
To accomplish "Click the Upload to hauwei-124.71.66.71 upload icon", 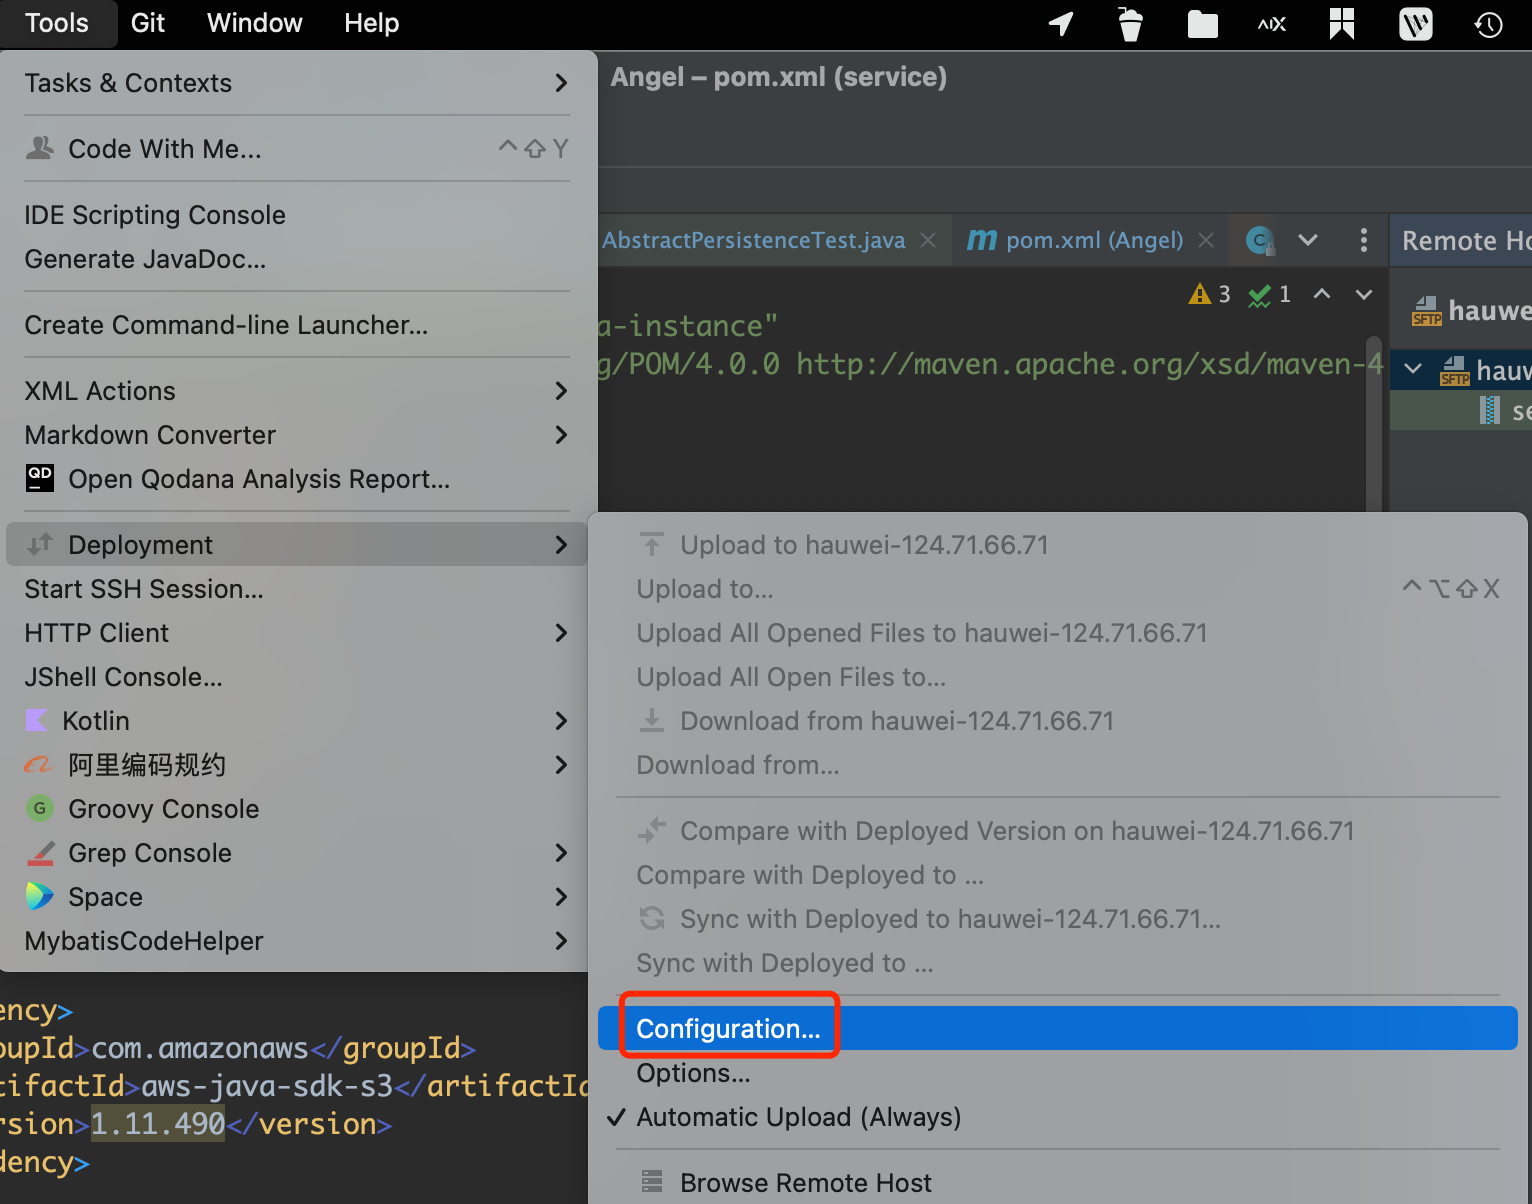I will (x=651, y=544).
